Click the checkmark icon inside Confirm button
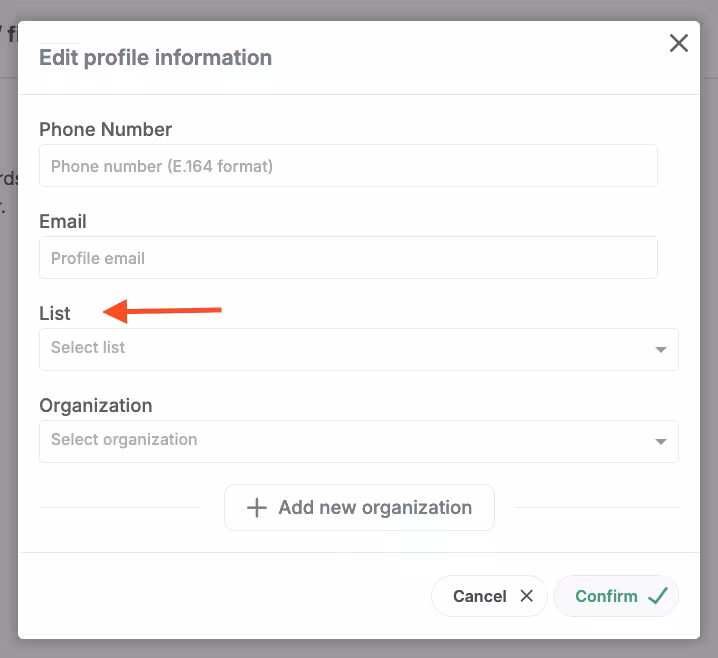Image resolution: width=718 pixels, height=658 pixels. (x=657, y=596)
